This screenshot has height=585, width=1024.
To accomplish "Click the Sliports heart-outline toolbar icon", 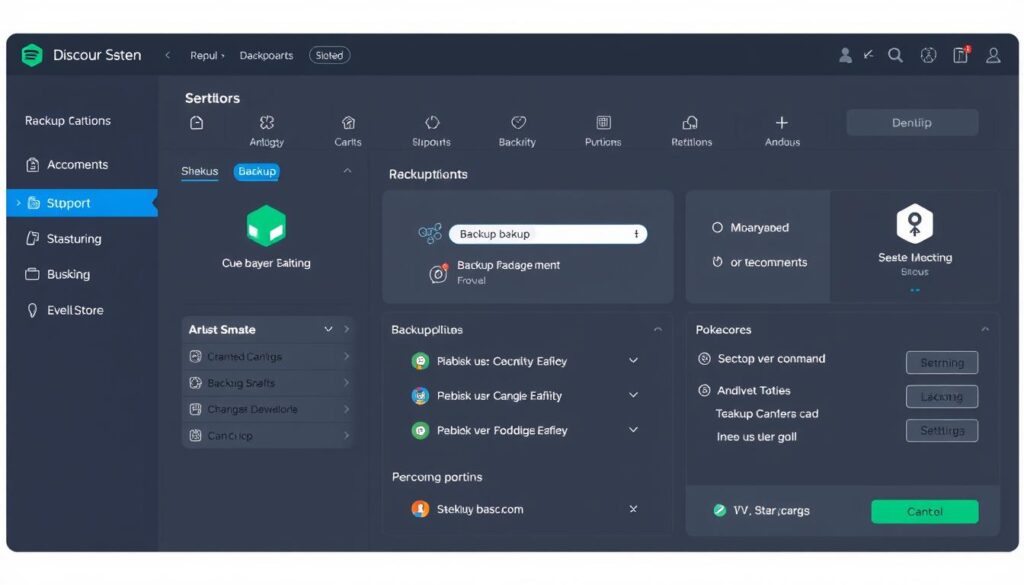I will [431, 121].
